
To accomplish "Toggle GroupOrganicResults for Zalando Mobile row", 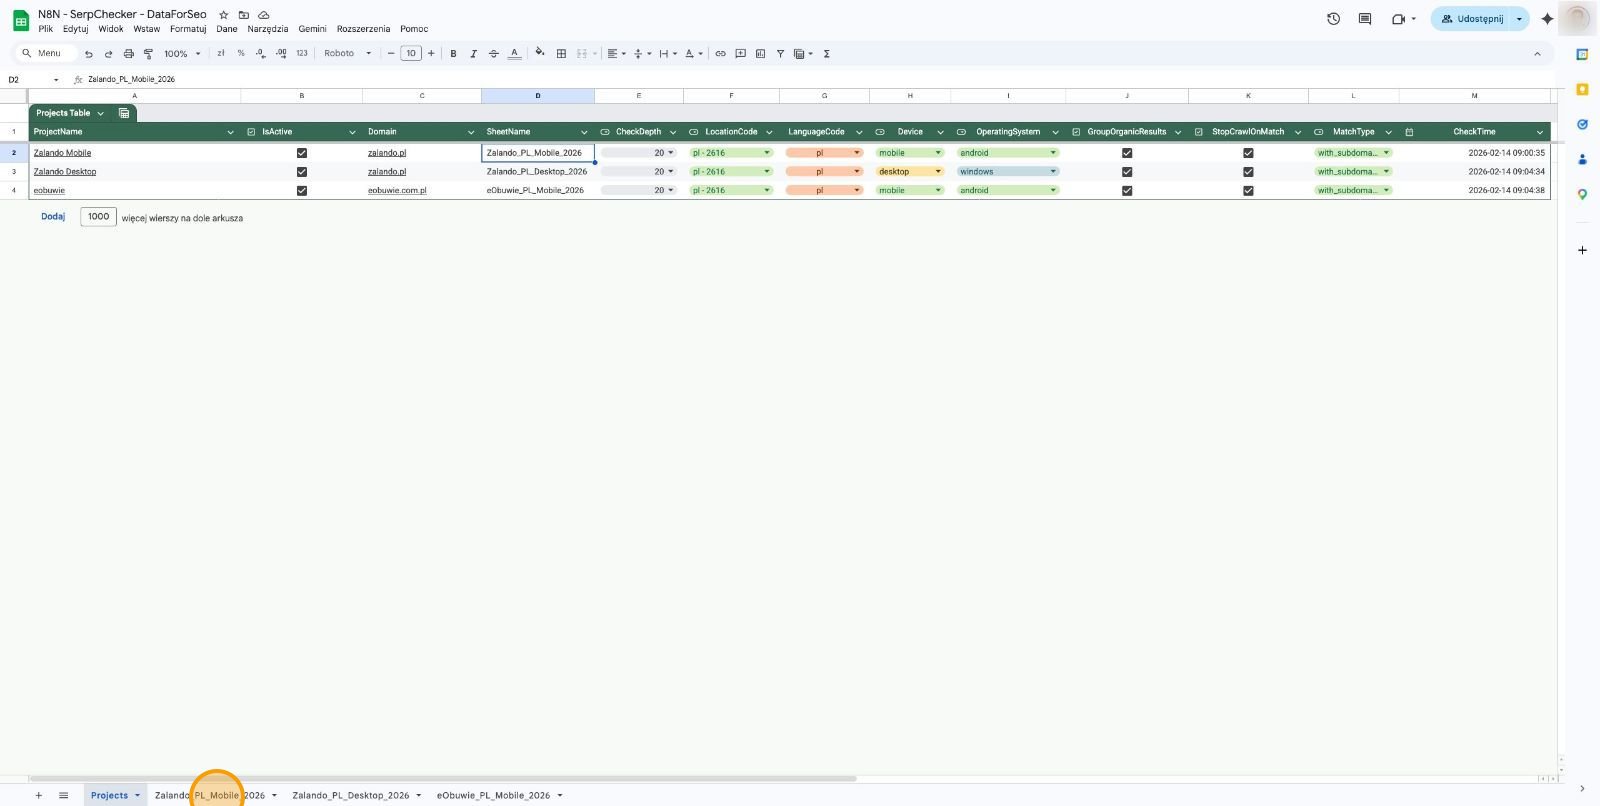I will point(1127,153).
